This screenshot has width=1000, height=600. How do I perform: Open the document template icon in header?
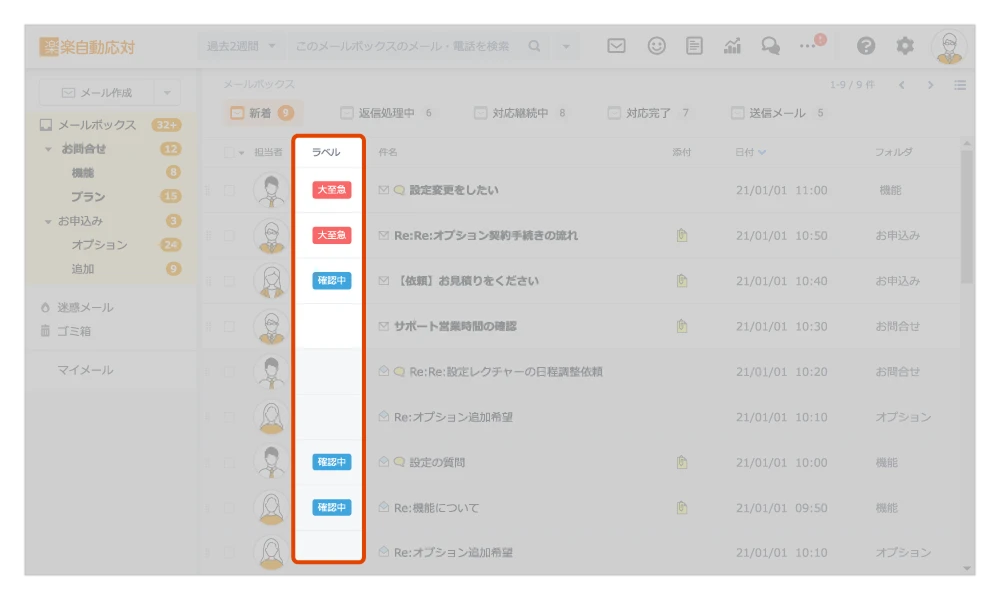[x=694, y=46]
